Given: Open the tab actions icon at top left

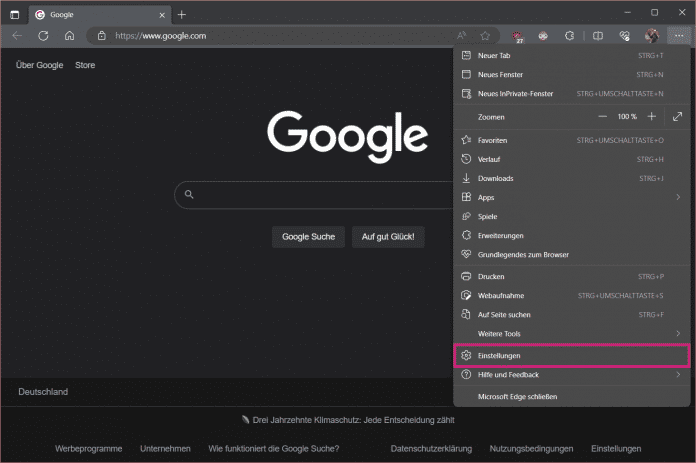Looking at the screenshot, I should (x=14, y=14).
